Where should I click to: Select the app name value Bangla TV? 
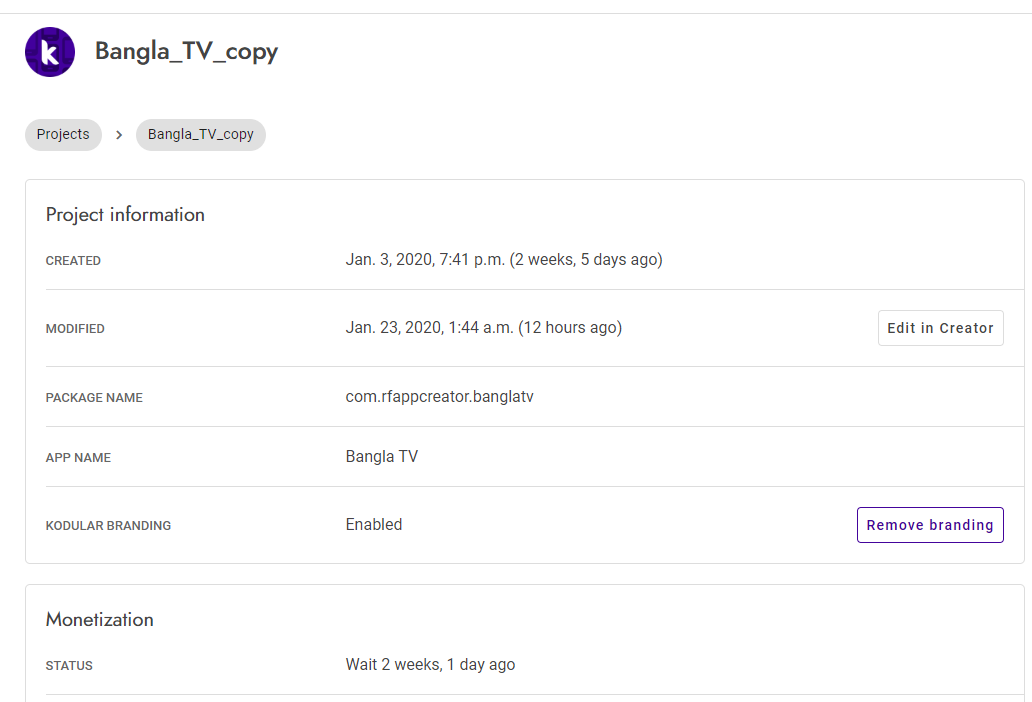coord(382,457)
